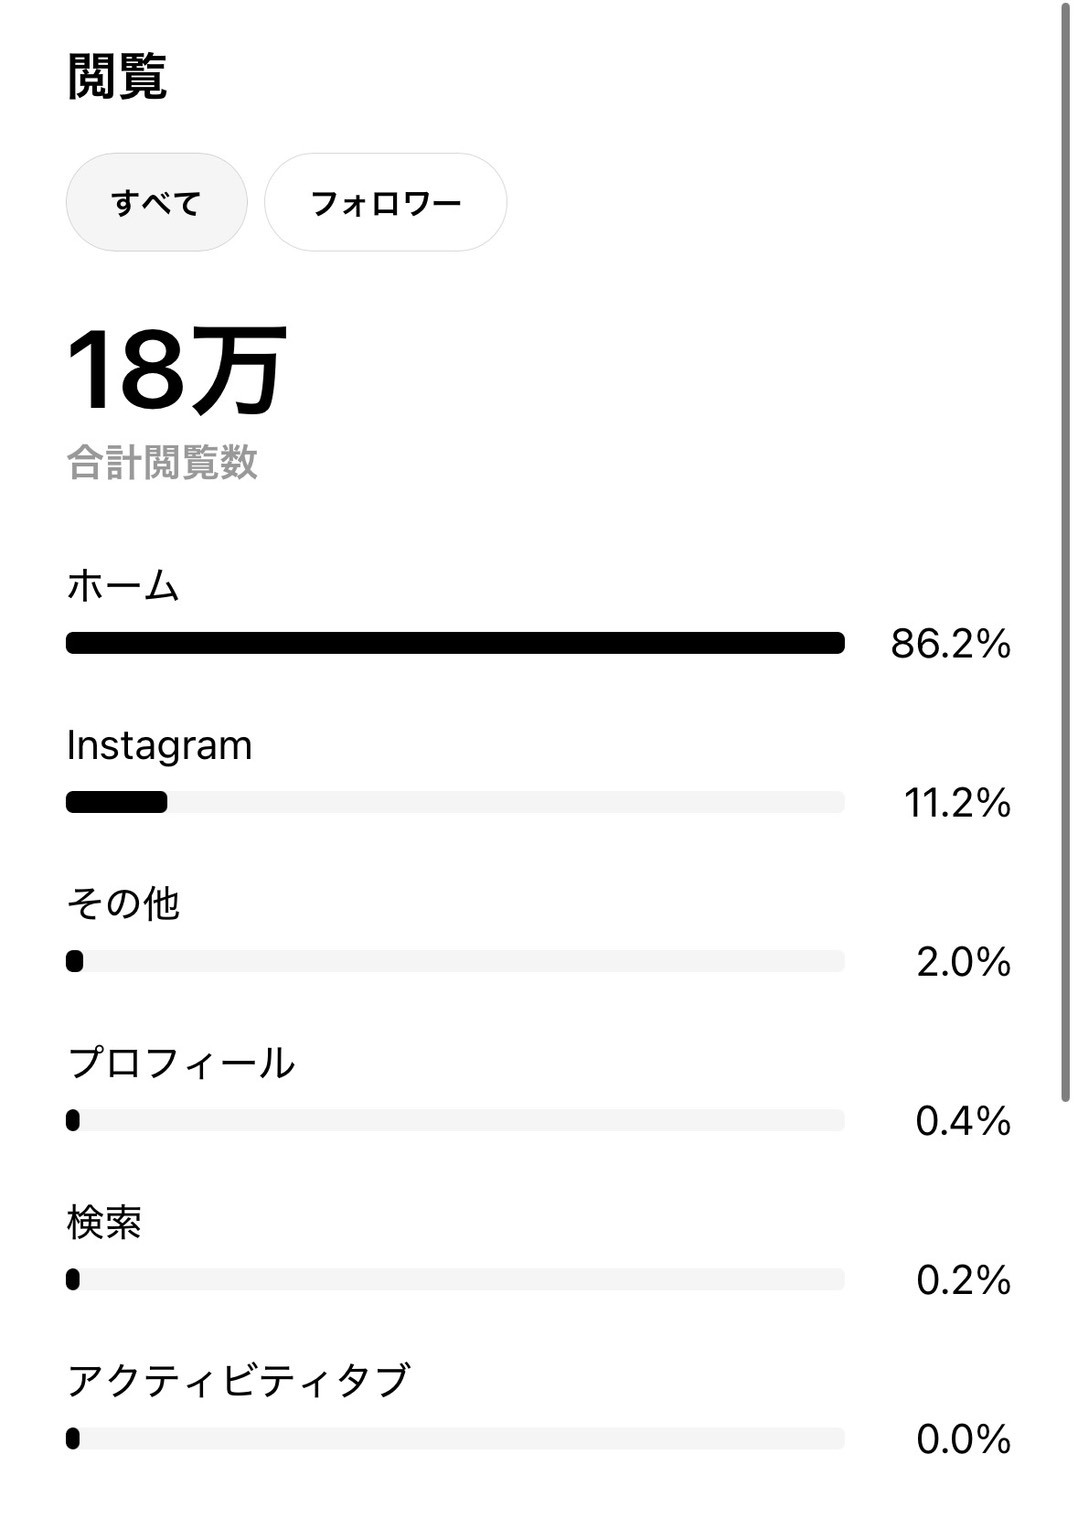This screenshot has width=1078, height=1518.
Task: Select the プロフィール source label
Action: (x=180, y=1063)
